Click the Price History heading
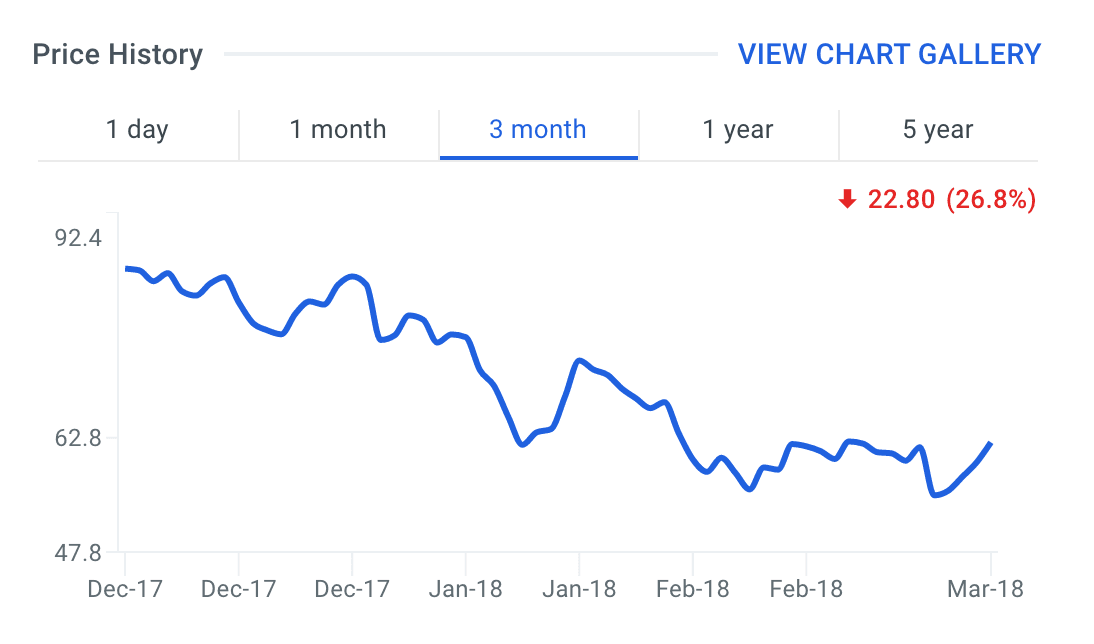This screenshot has width=1094, height=644. coord(118,54)
